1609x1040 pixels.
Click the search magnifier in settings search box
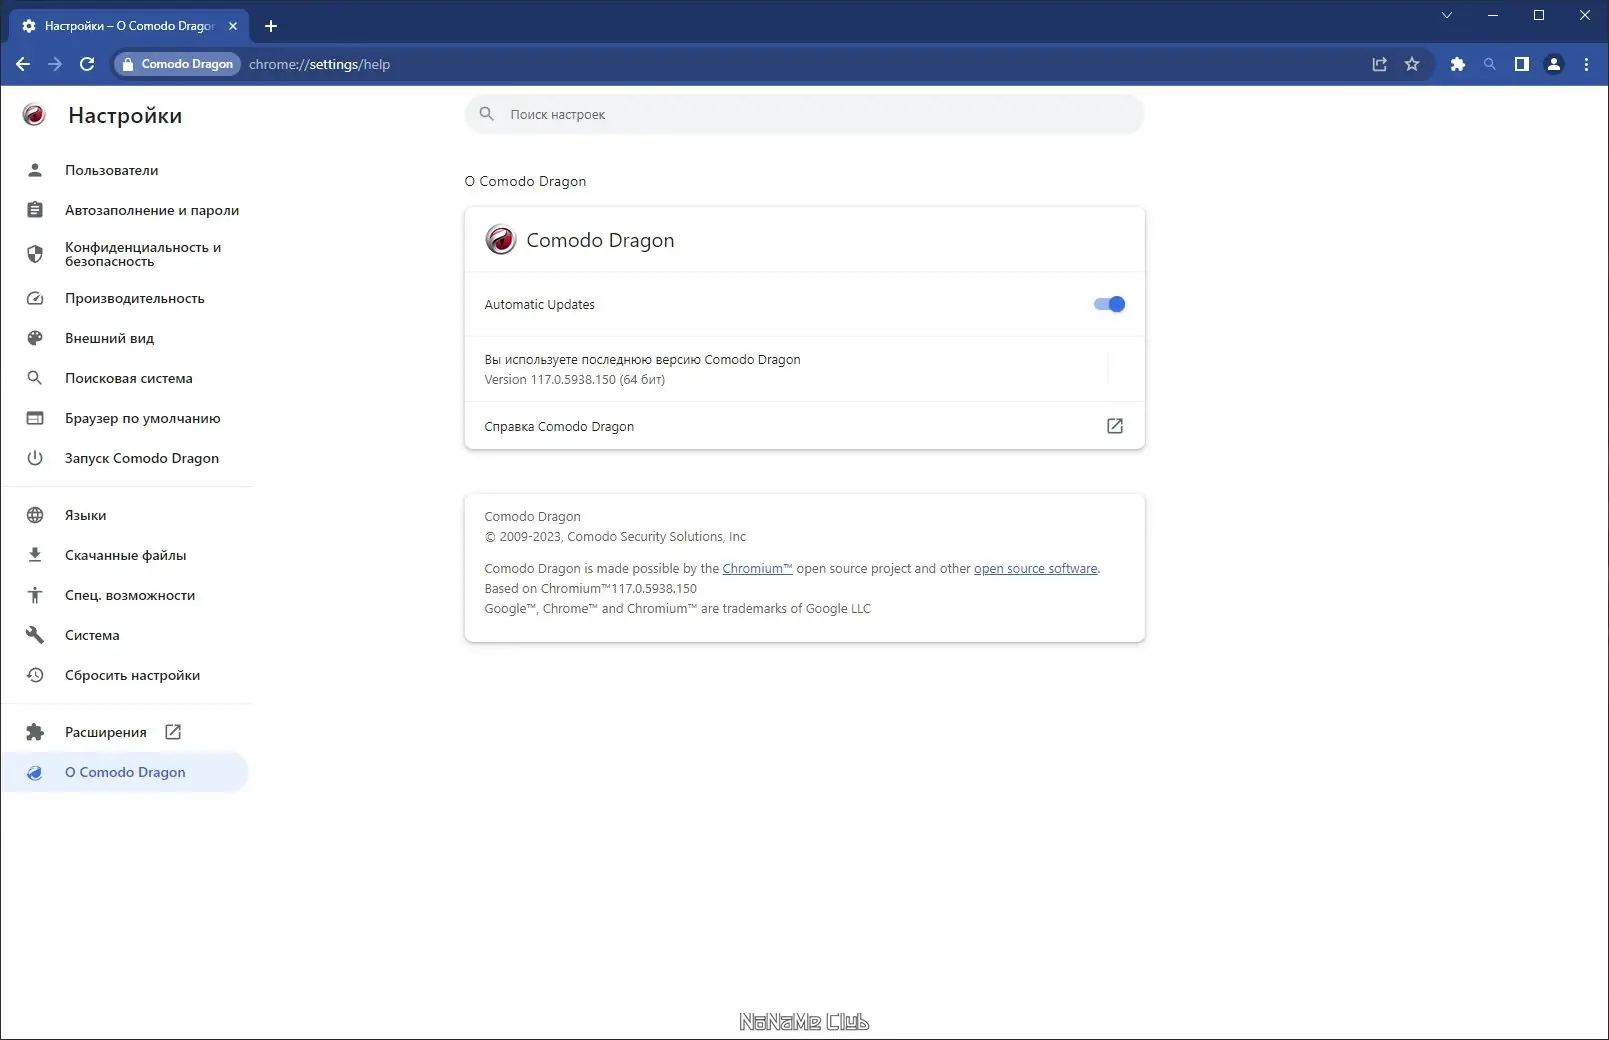pos(487,114)
